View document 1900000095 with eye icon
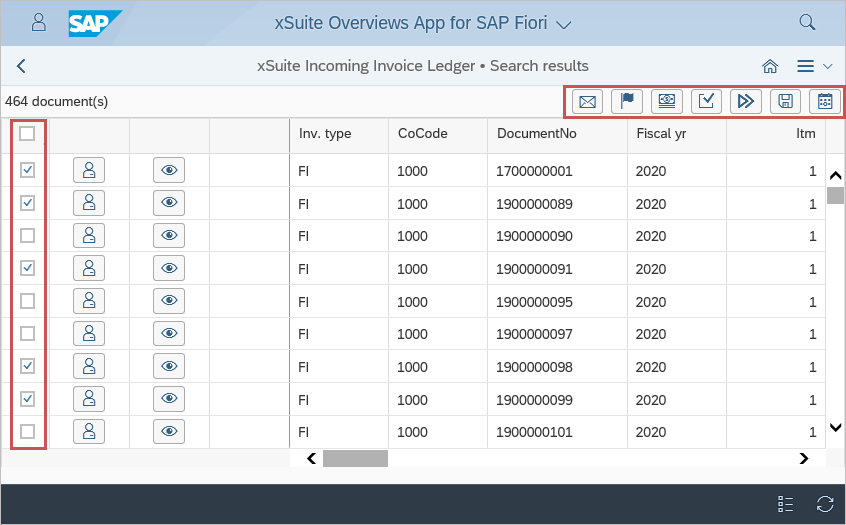 pos(169,301)
